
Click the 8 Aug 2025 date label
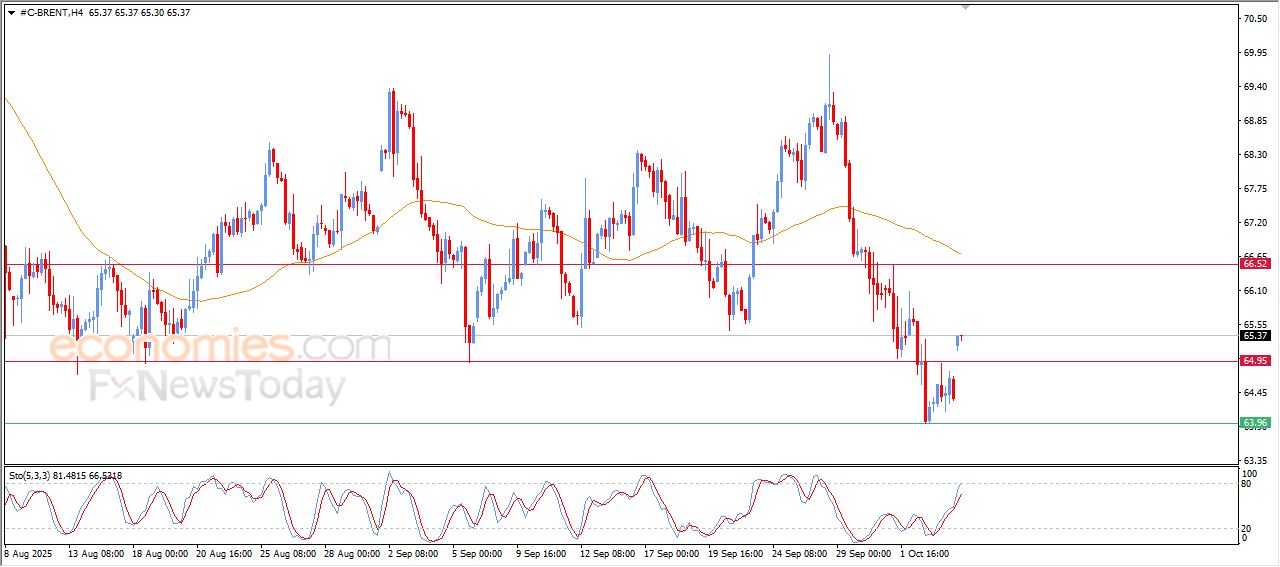click(x=27, y=552)
